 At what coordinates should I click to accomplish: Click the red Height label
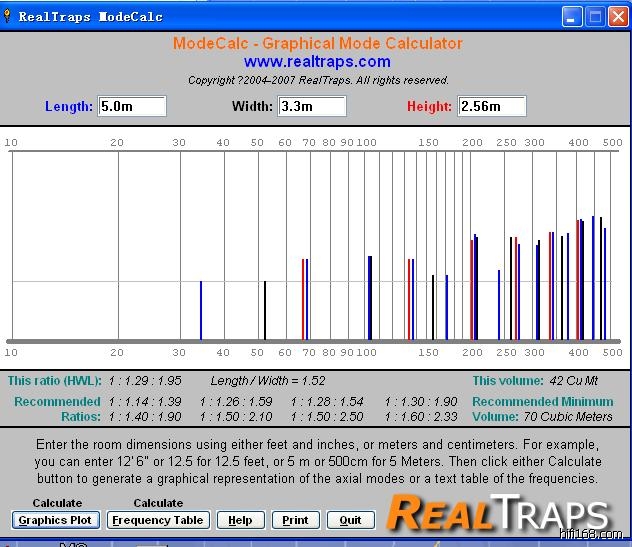[x=429, y=107]
